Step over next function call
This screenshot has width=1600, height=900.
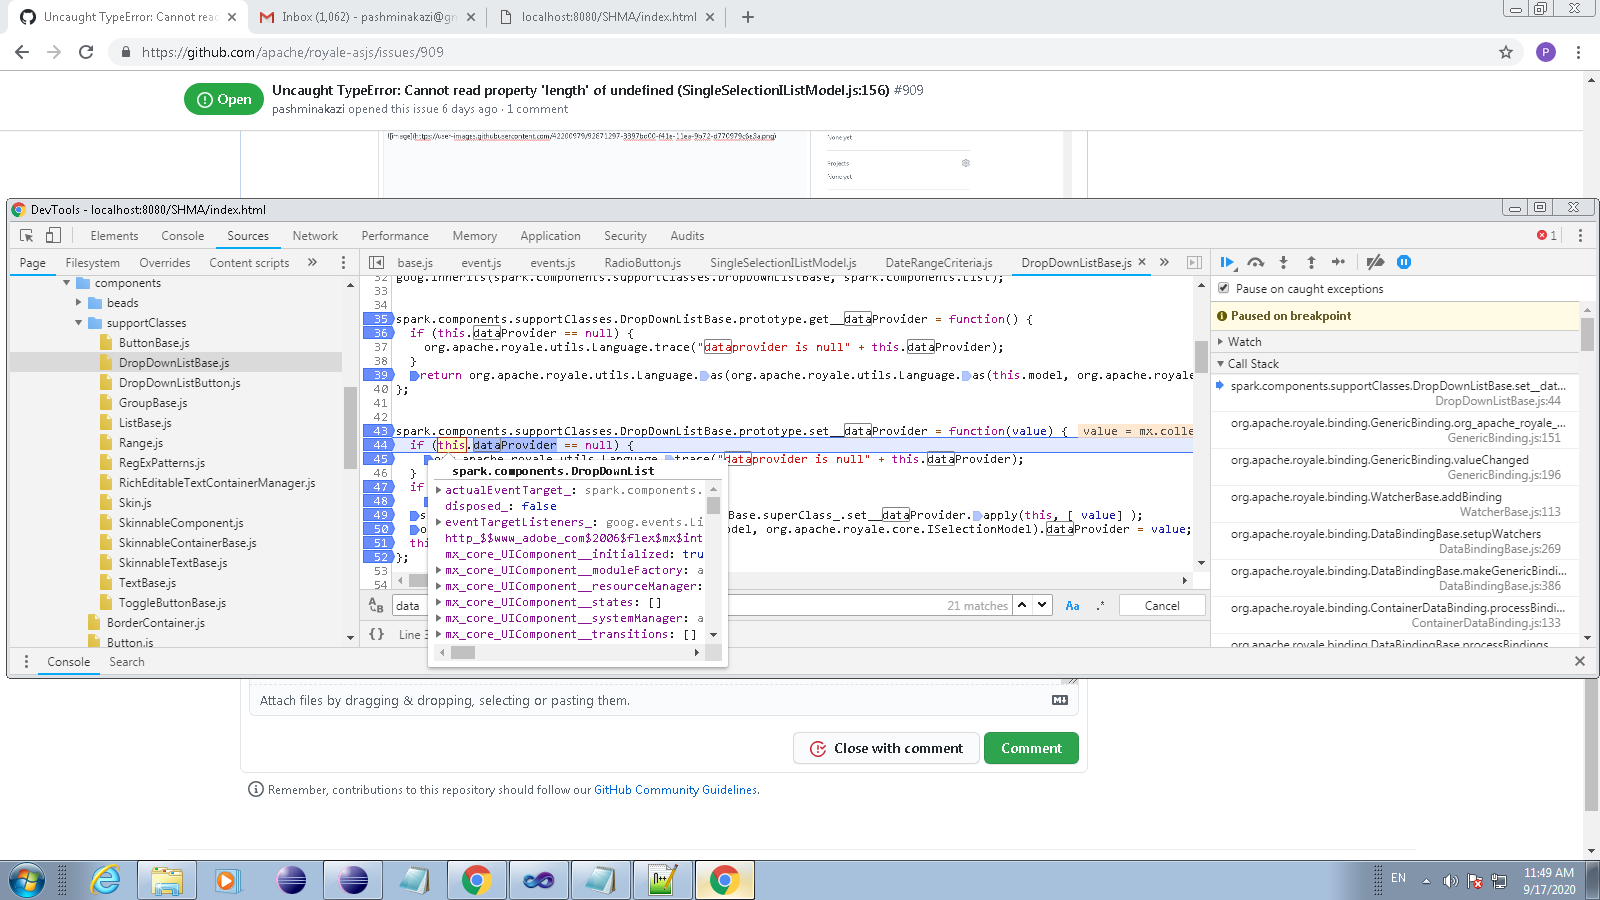[1255, 262]
